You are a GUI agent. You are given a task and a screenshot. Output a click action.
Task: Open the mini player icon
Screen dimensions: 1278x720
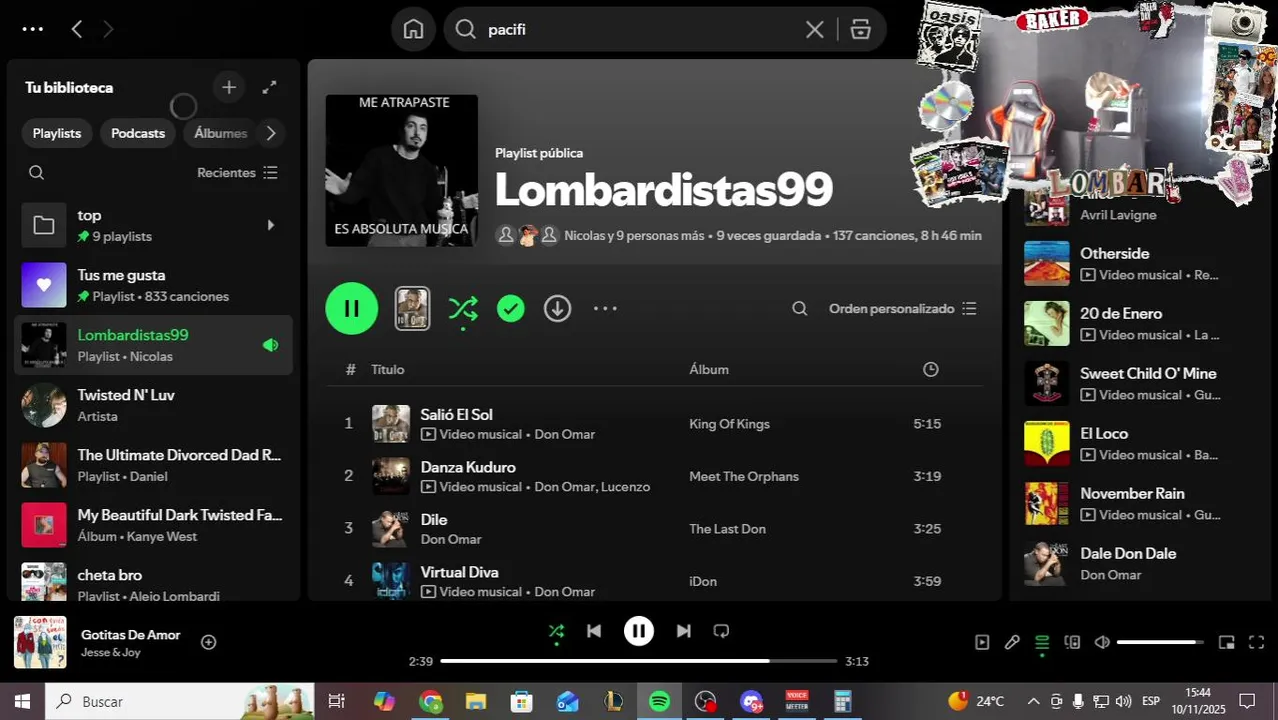coord(1227,642)
